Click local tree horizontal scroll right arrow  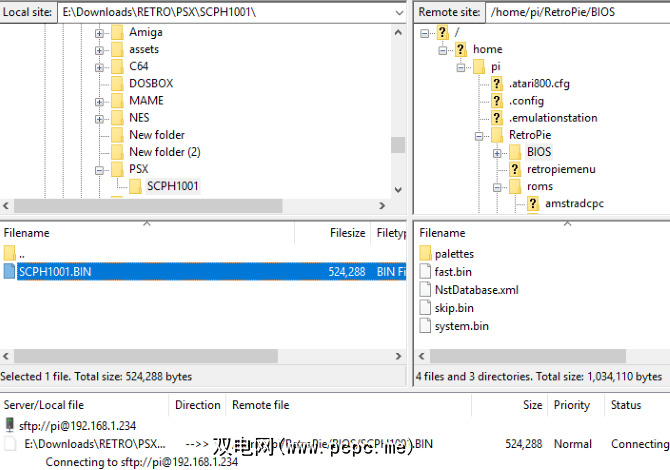click(382, 206)
